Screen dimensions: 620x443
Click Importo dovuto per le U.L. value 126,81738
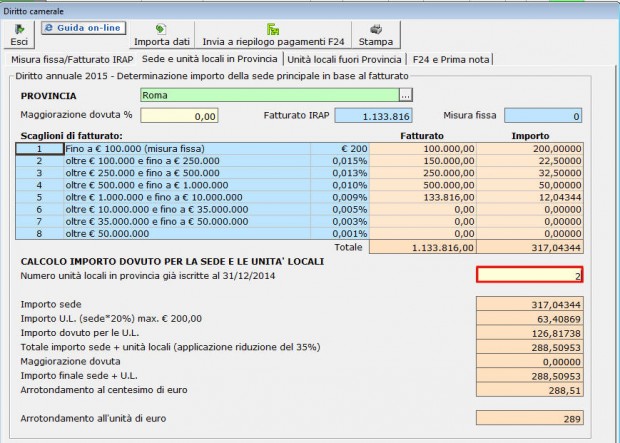click(x=530, y=333)
